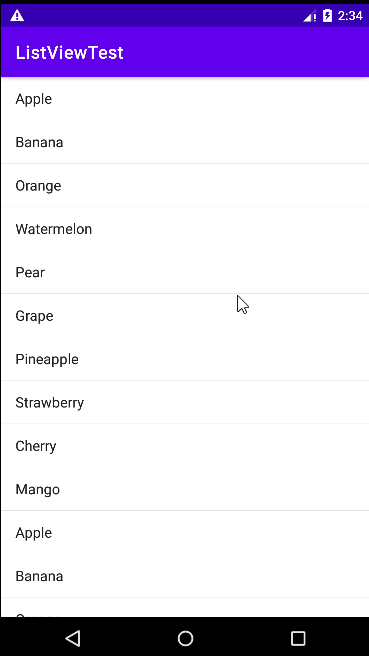This screenshot has width=369, height=656.
Task: Tap the second Banana near the bottom
Action: tap(184, 576)
